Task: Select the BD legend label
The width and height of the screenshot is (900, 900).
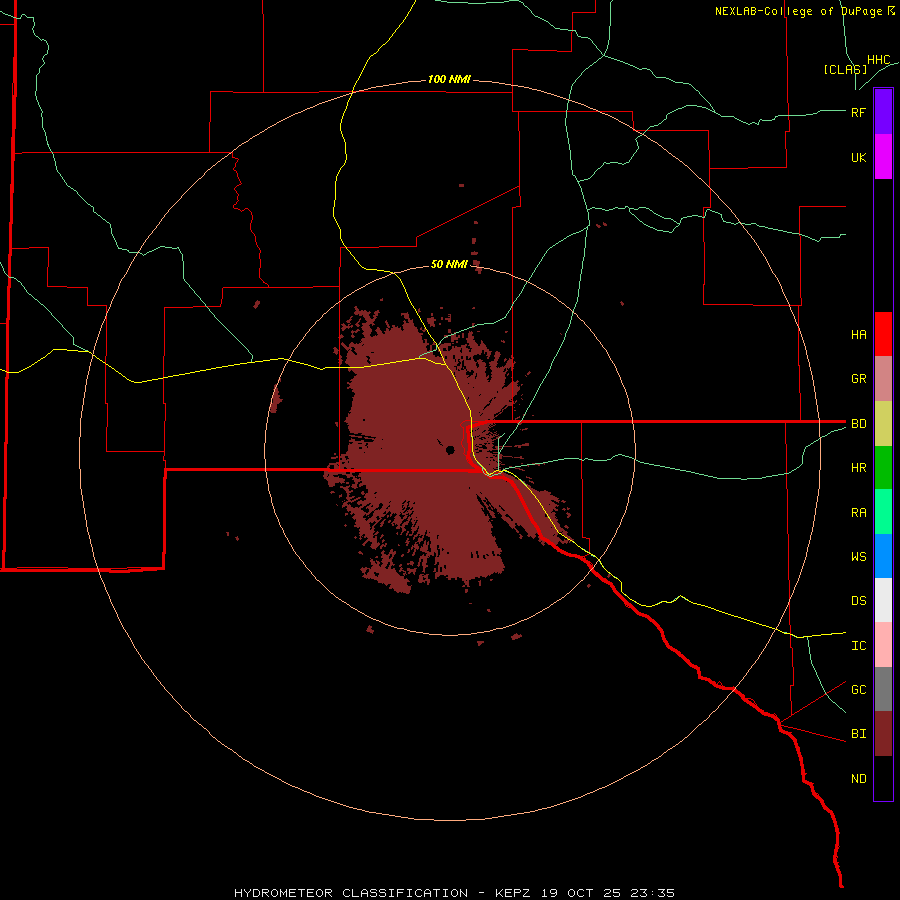Action: 858,424
